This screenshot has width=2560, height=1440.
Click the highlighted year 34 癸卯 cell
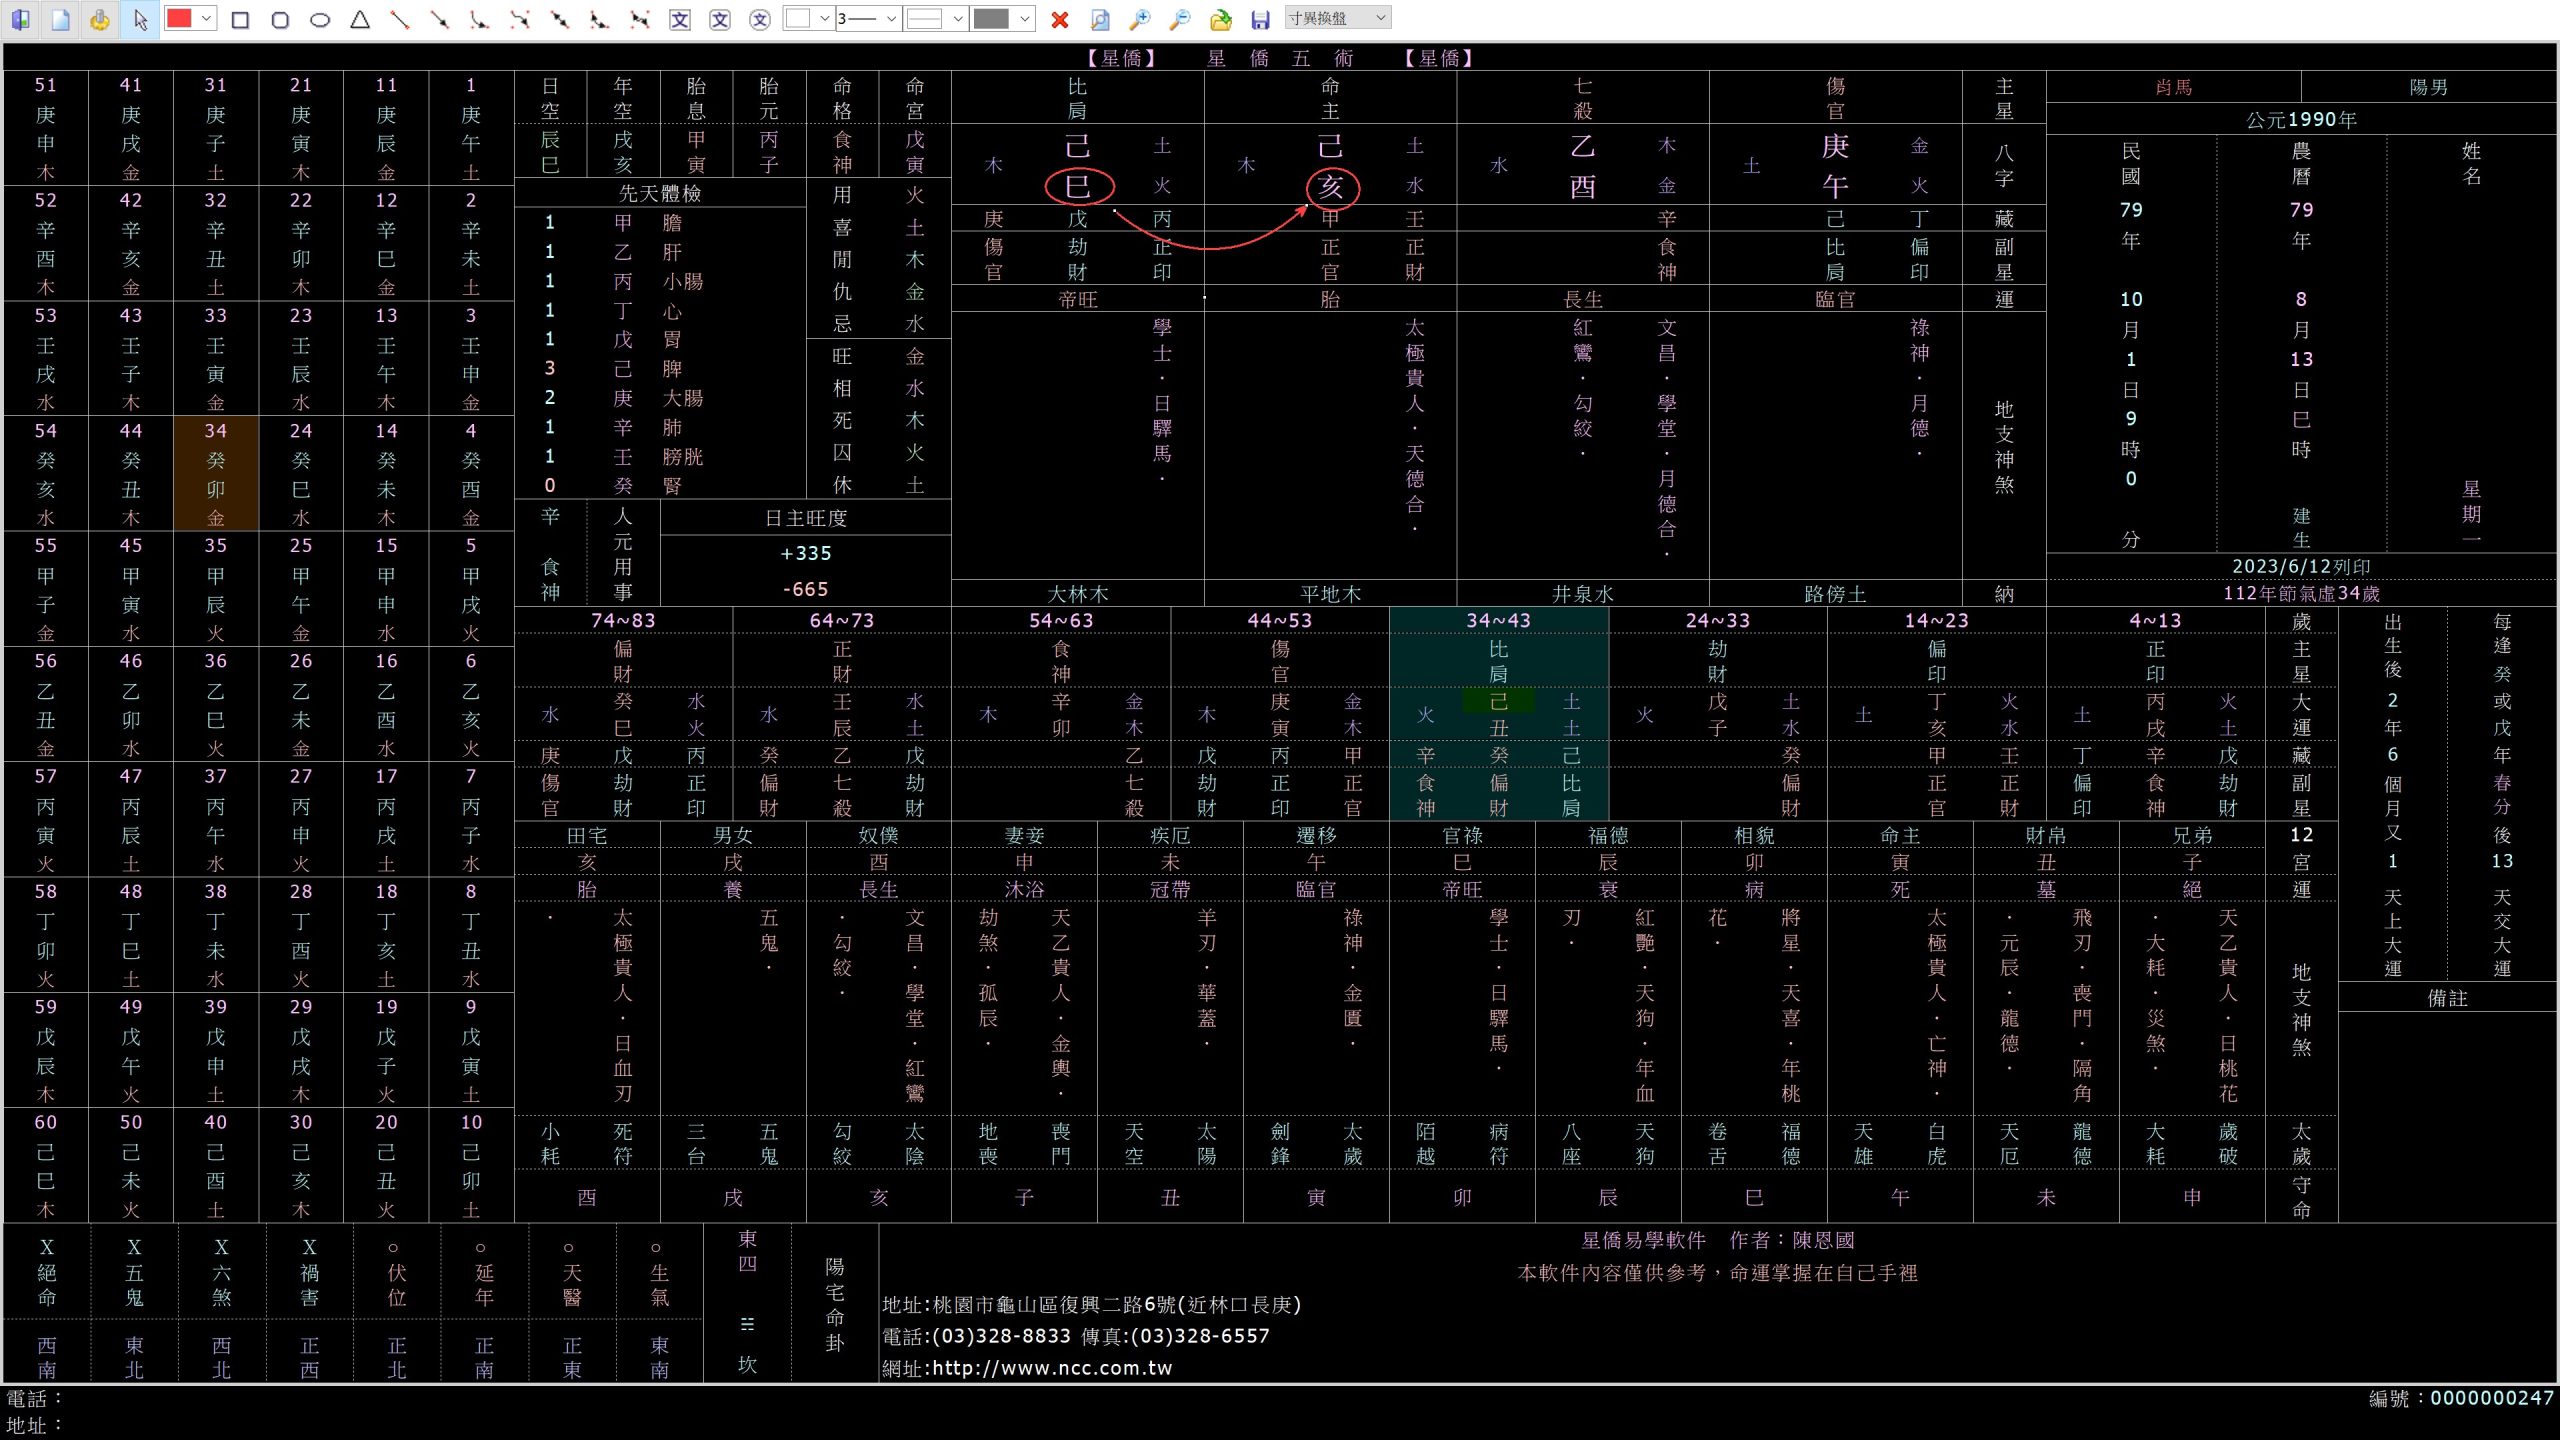pos(216,473)
